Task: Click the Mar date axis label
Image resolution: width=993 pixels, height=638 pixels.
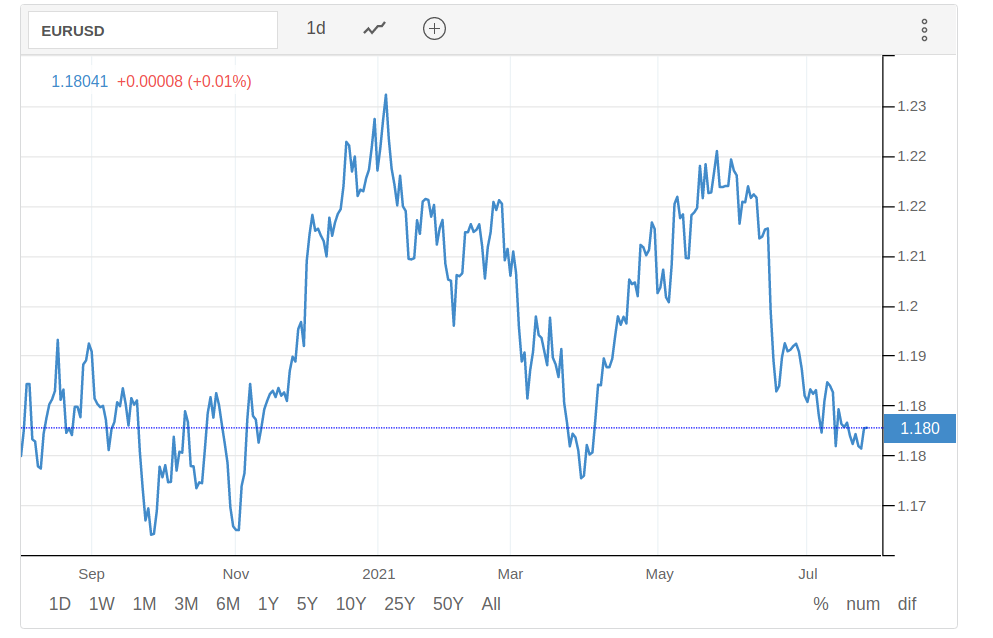Action: tap(510, 574)
